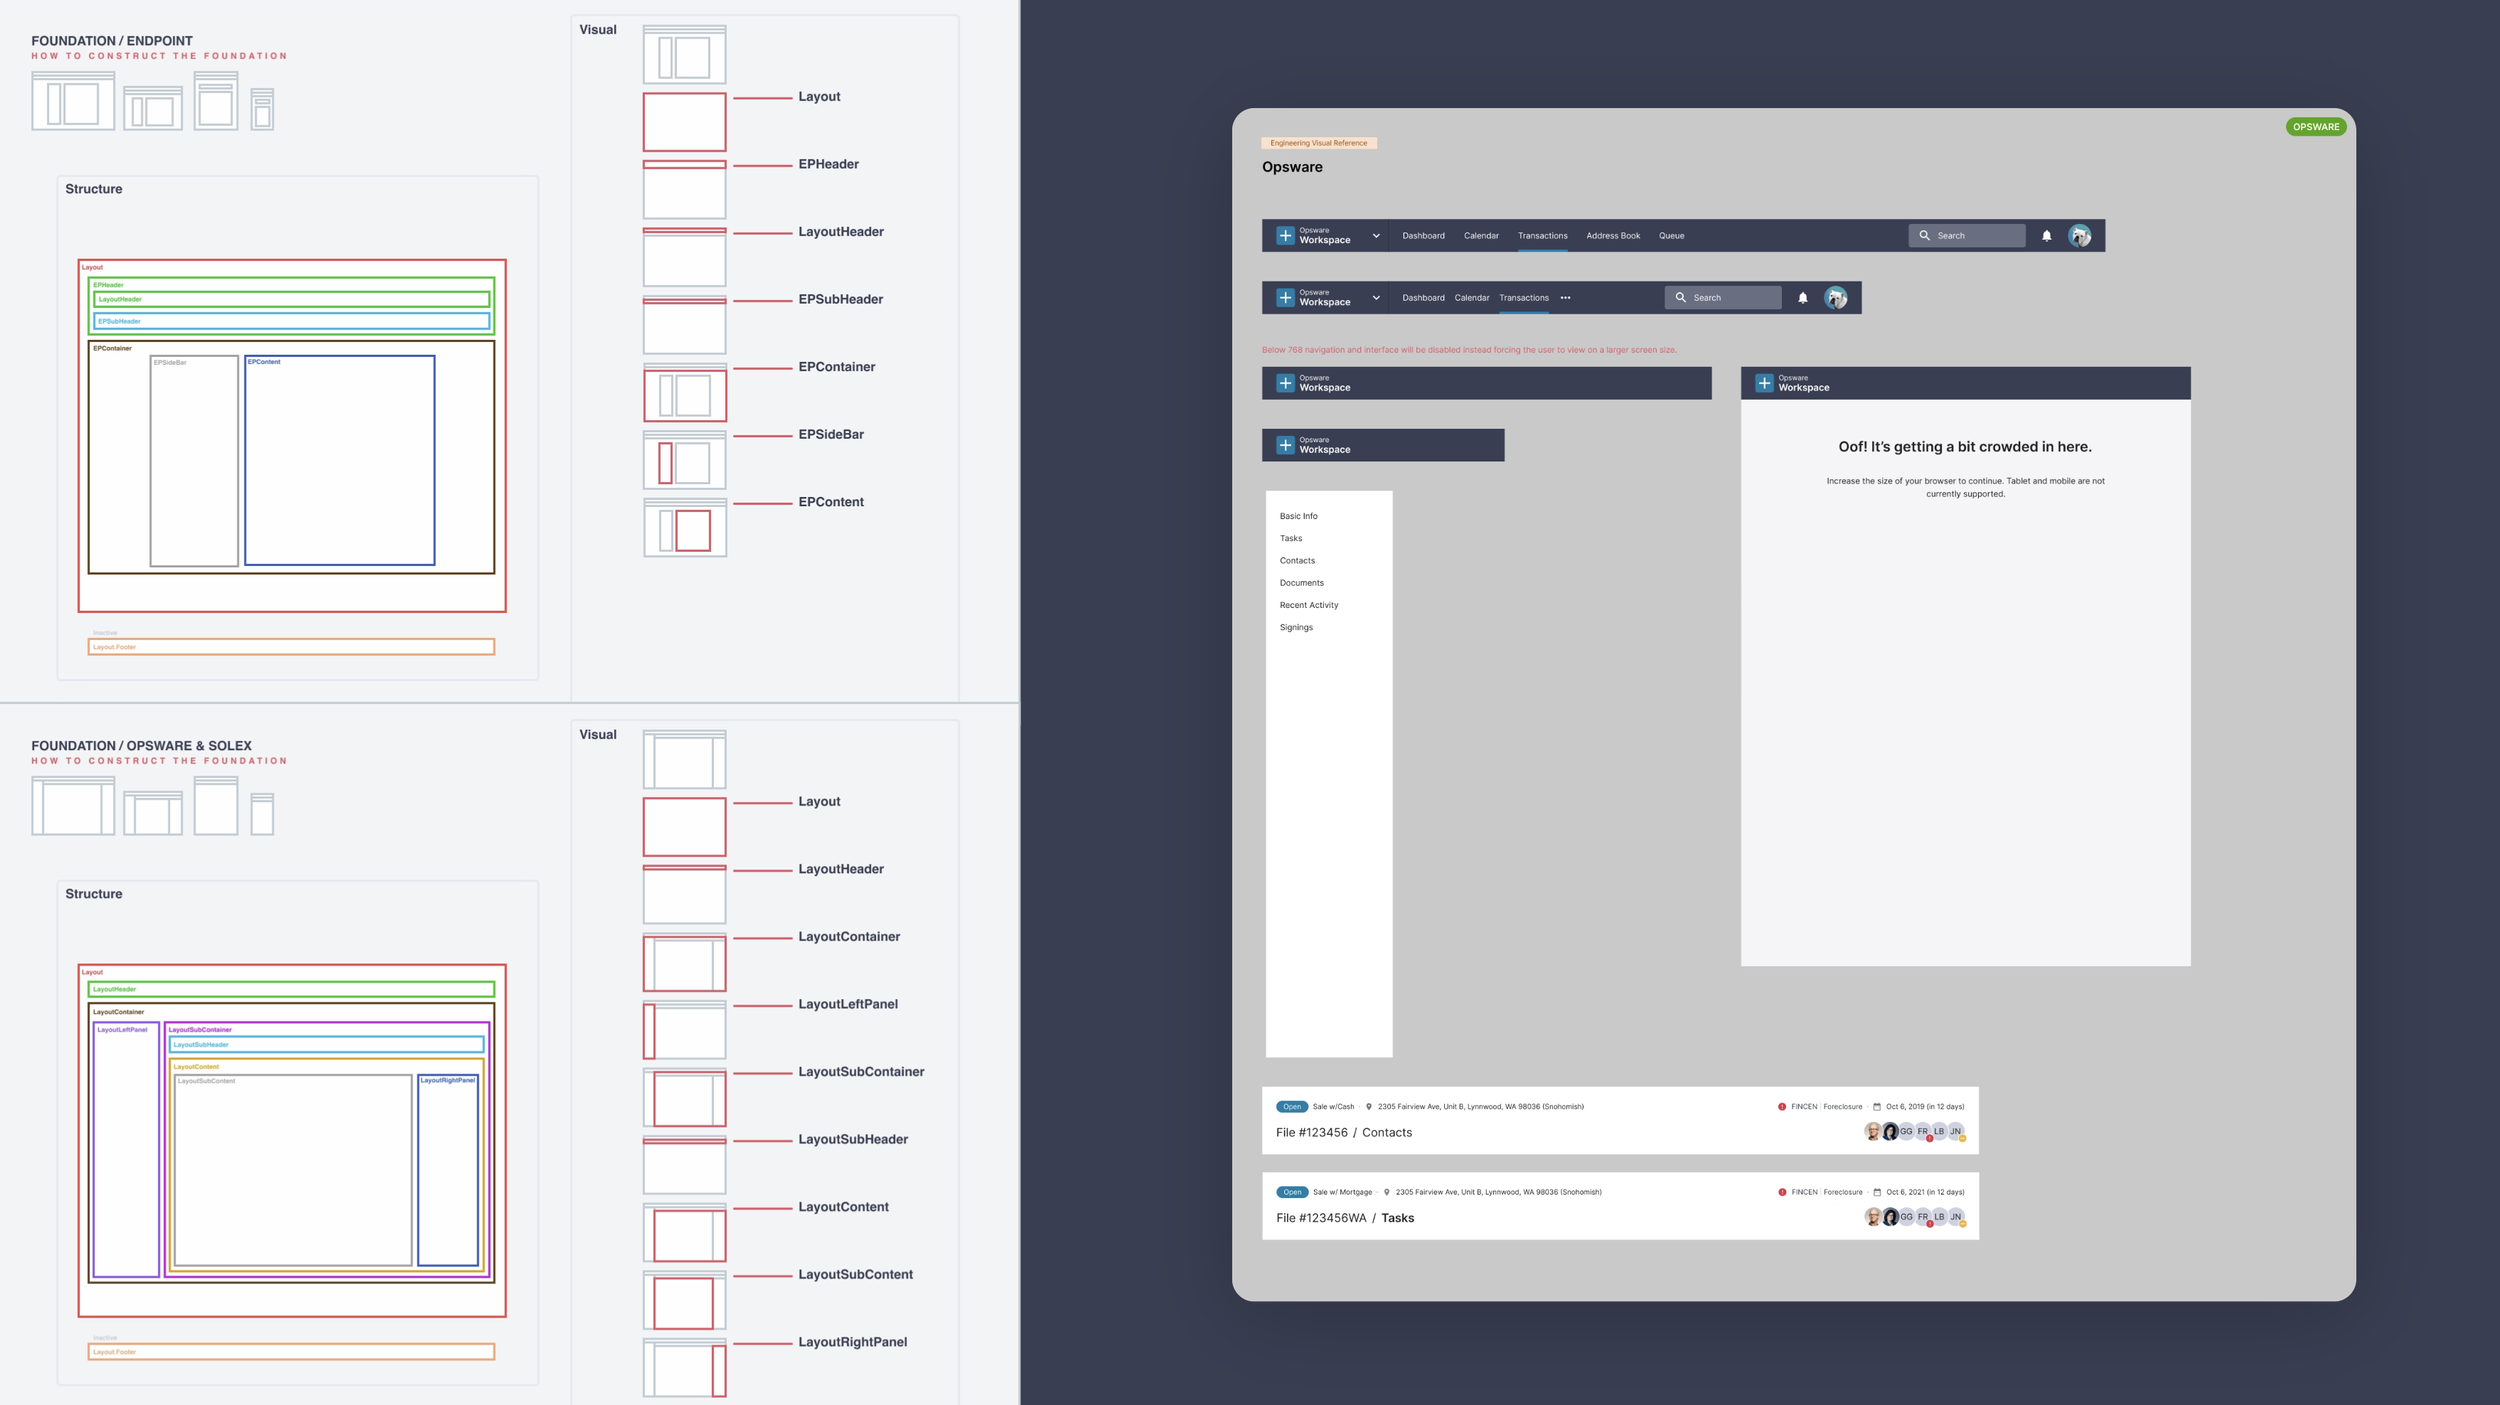Click the JN avatar on File #123456 Contacts card

(1955, 1132)
